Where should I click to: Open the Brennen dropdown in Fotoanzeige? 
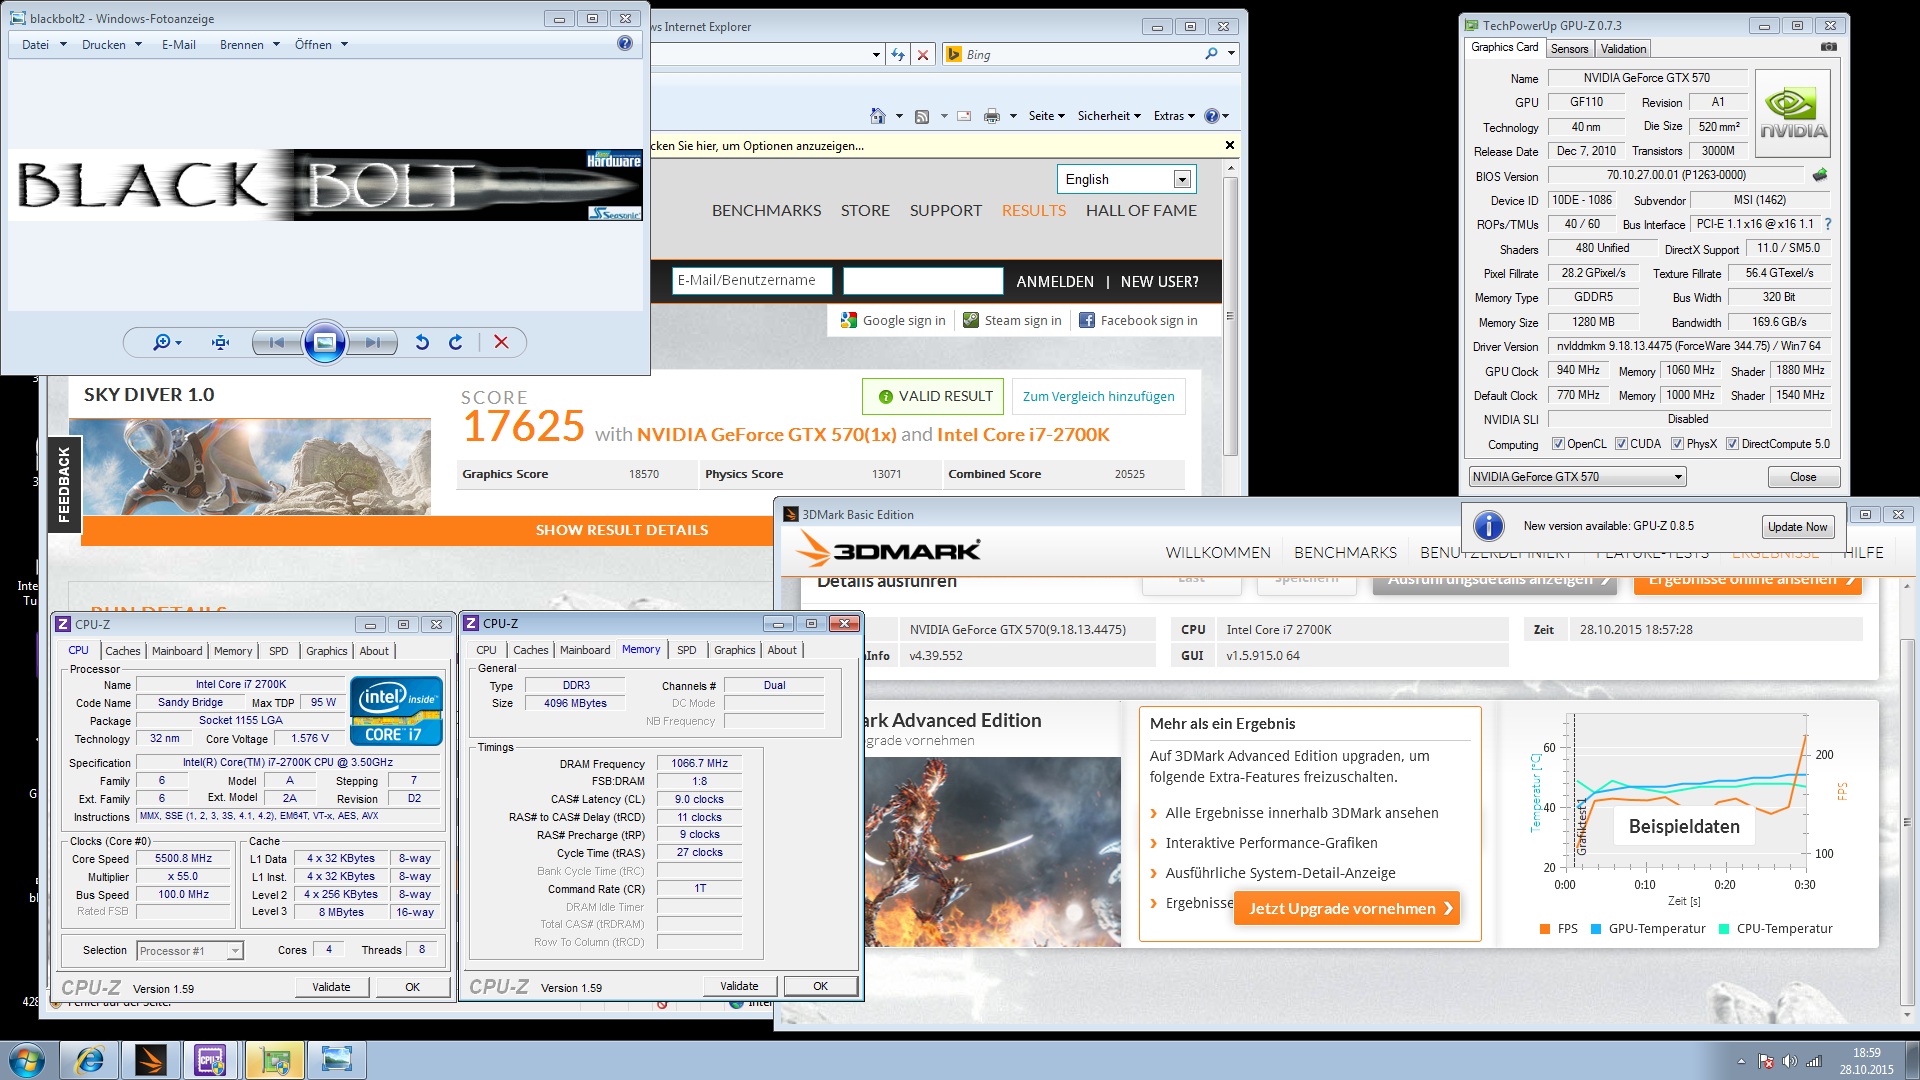coord(250,45)
